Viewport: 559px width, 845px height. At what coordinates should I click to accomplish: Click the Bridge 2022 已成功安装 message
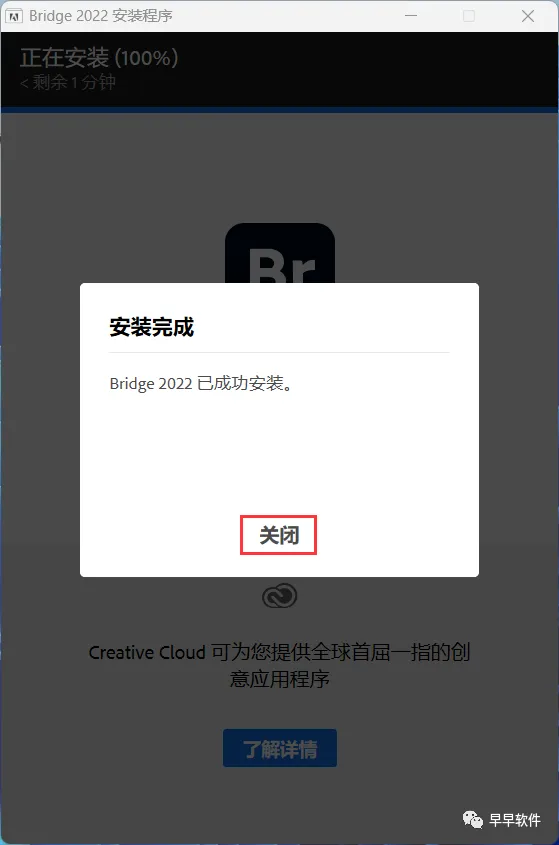(201, 383)
